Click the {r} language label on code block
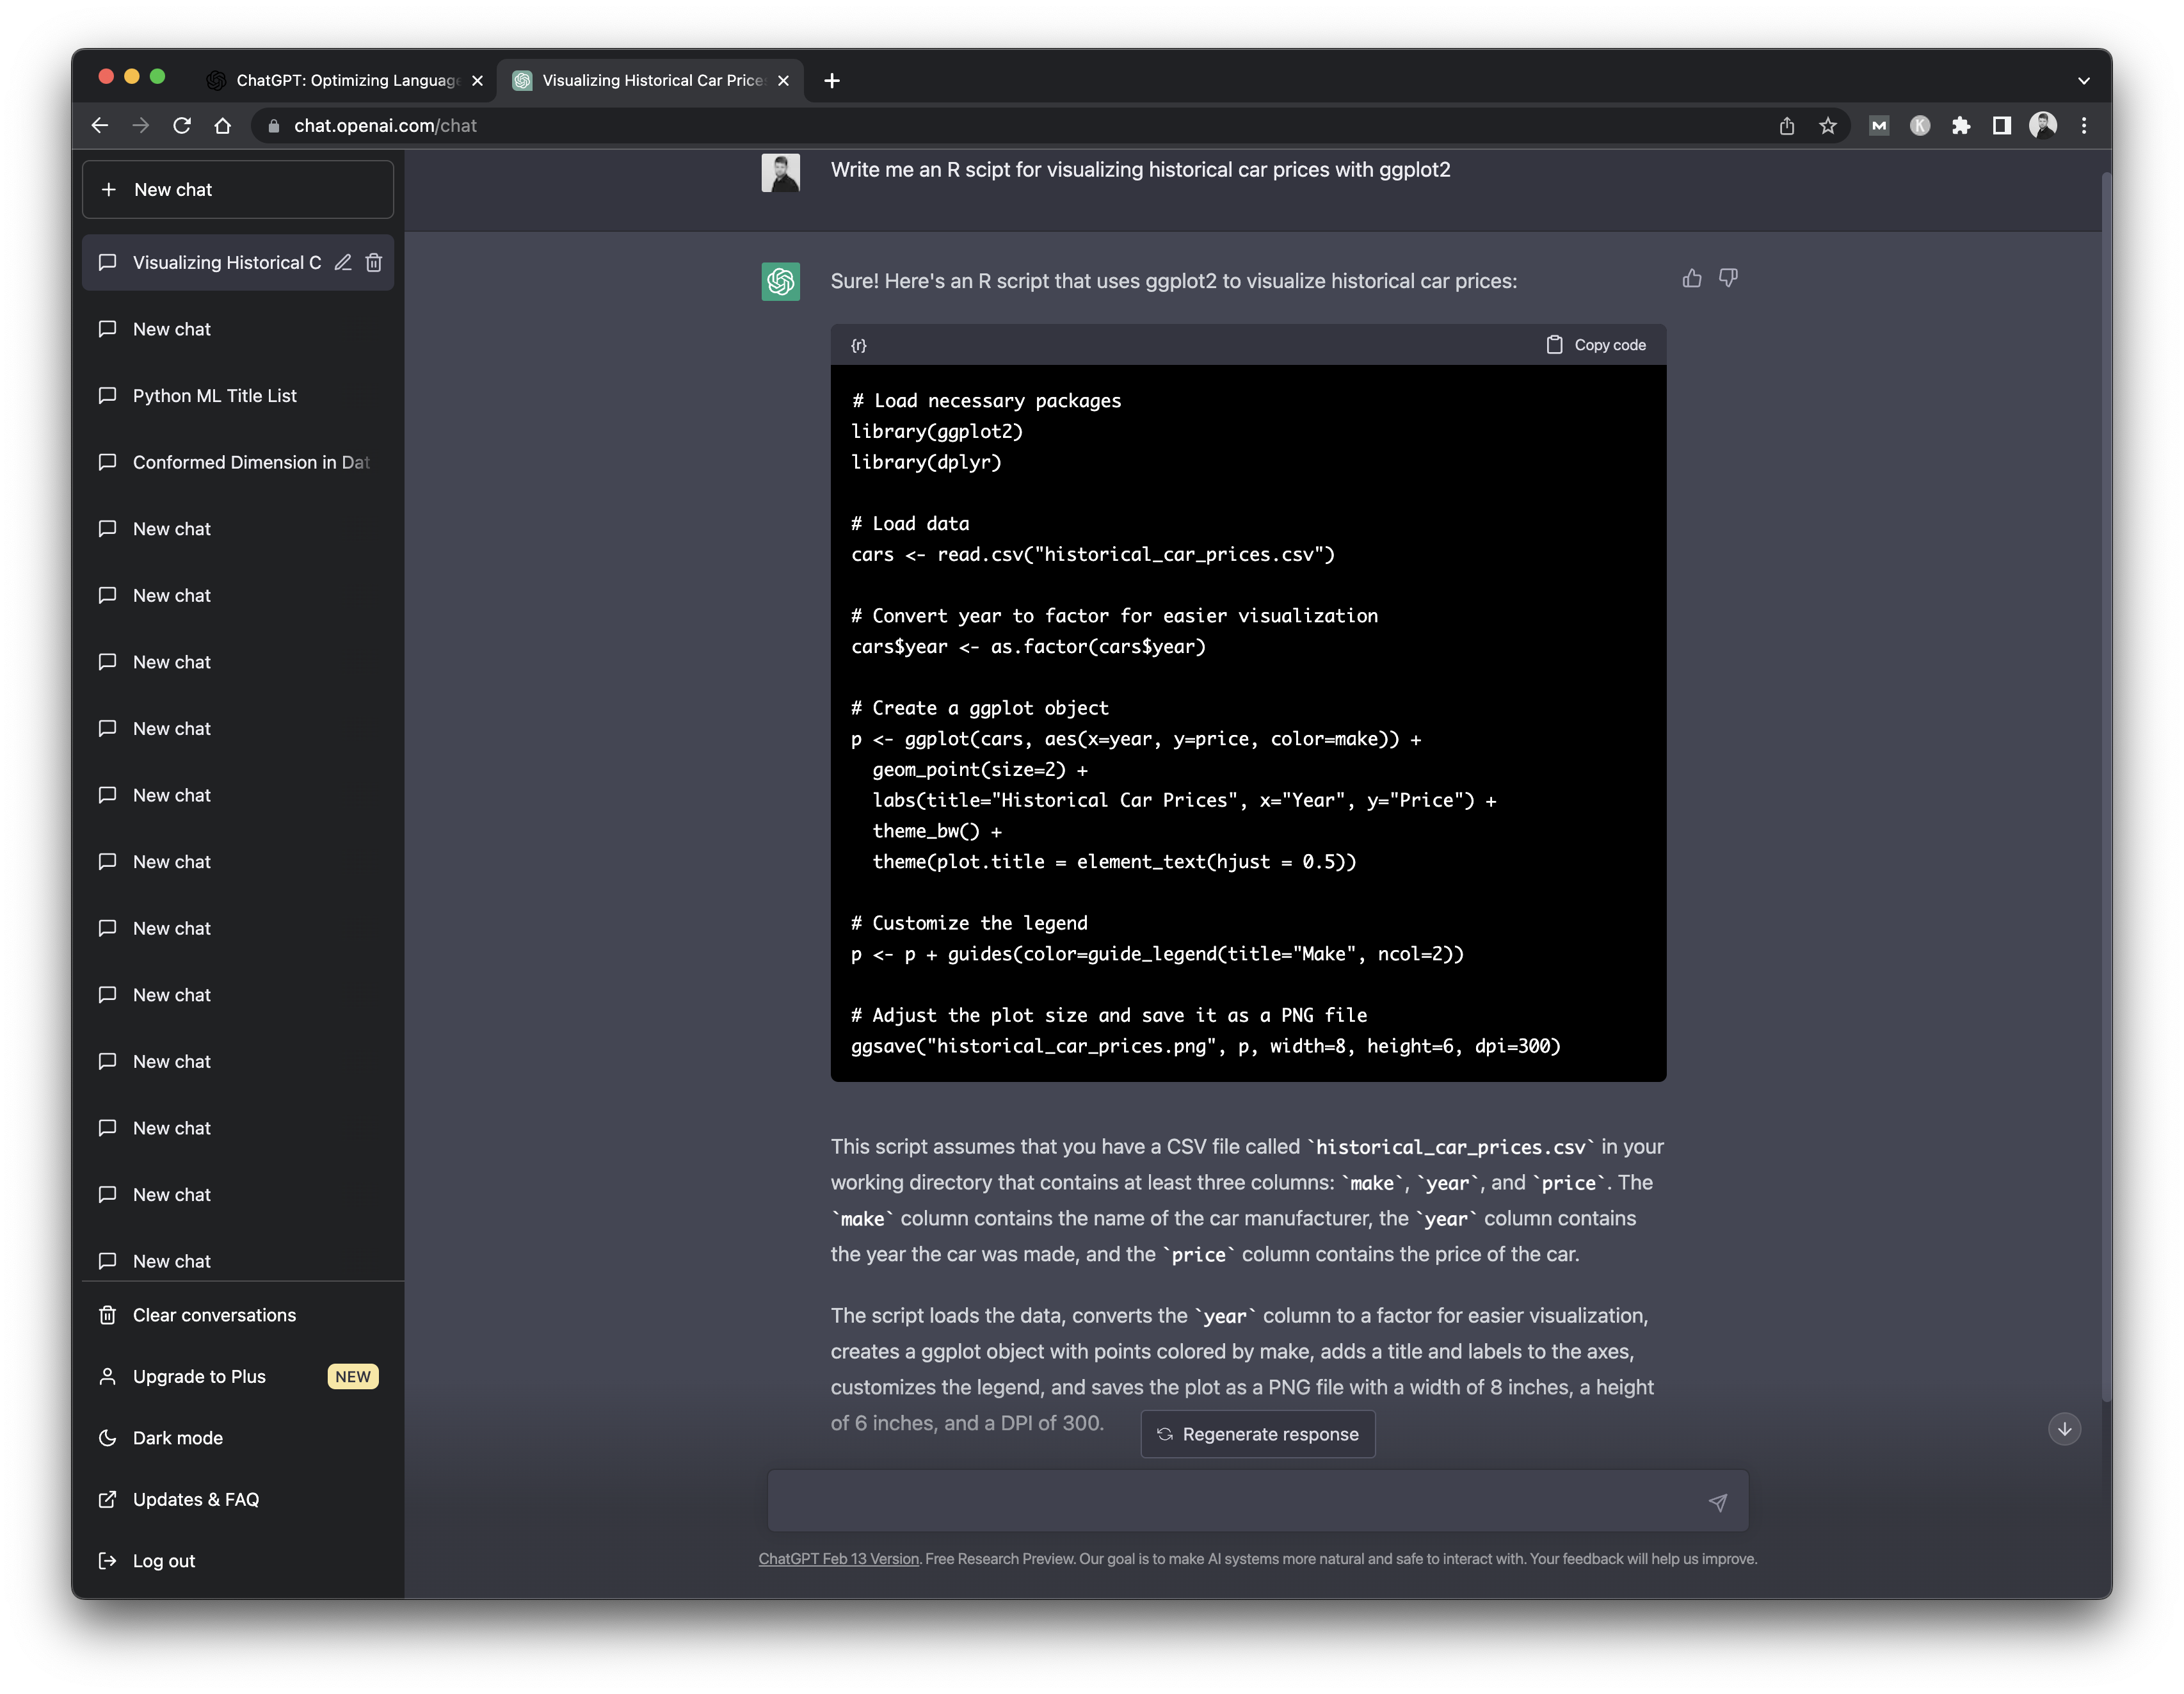Viewport: 2184px width, 1694px height. tap(859, 345)
